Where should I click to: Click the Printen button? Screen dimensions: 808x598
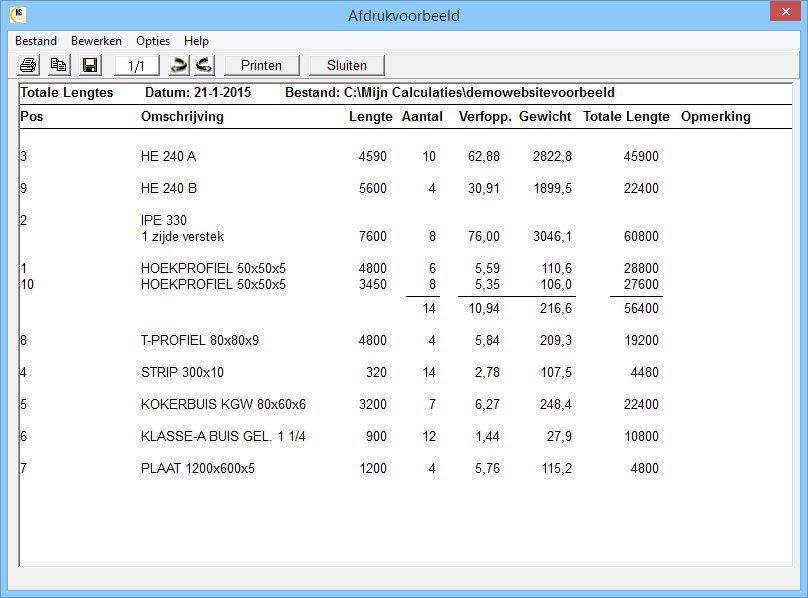click(261, 65)
